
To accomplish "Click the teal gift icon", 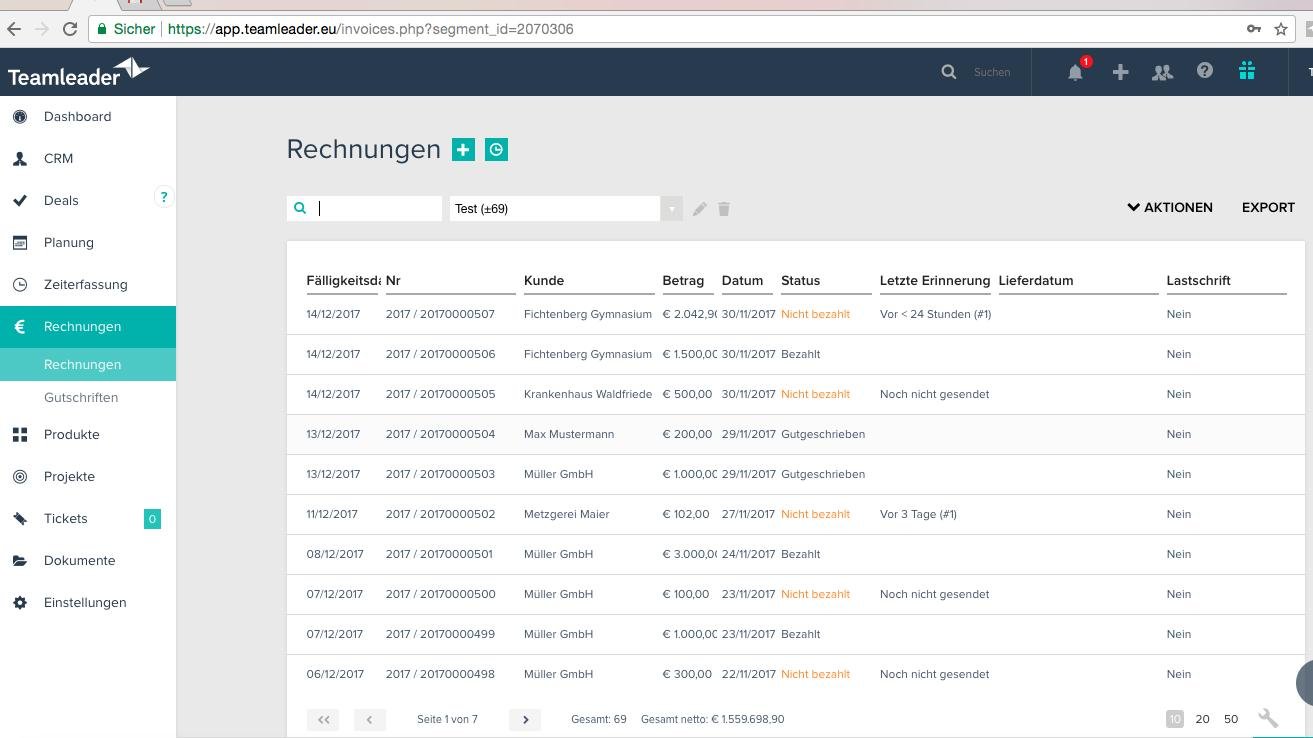I will 1247,71.
